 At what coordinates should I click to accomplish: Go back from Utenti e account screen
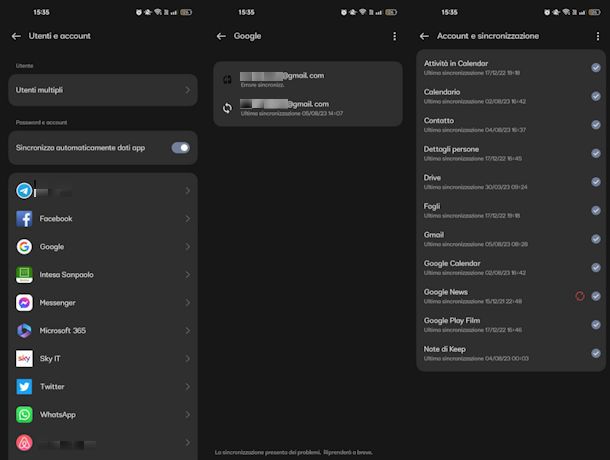(x=16, y=36)
